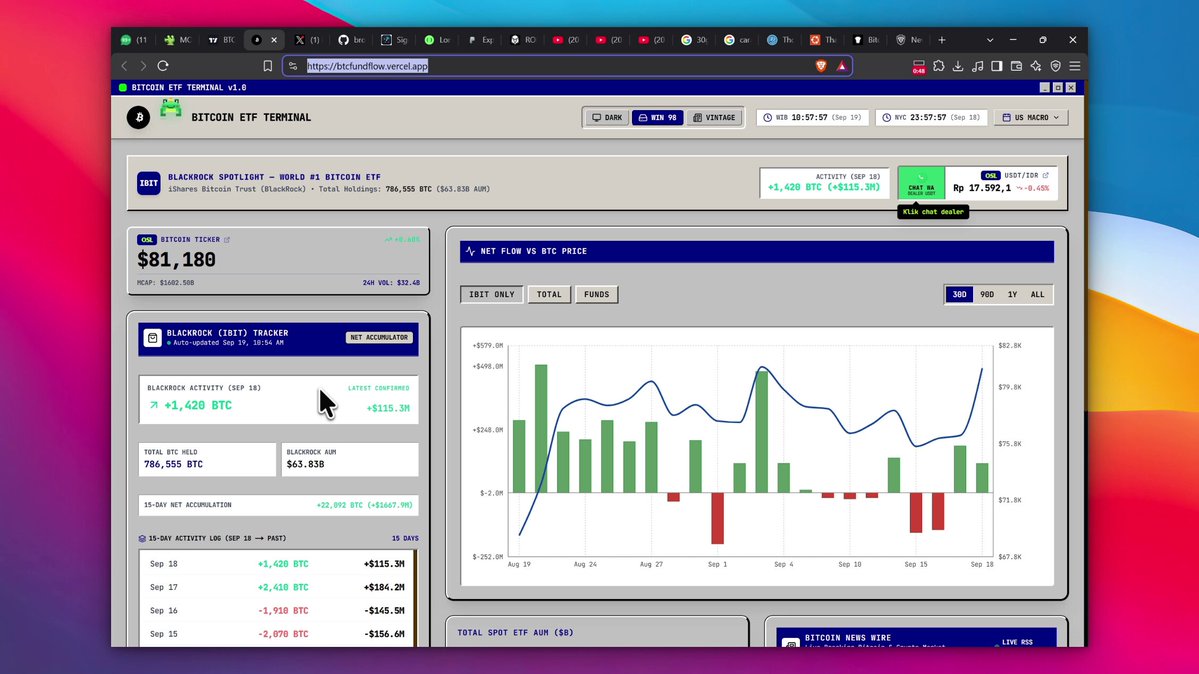Expand the US MACRO dropdown
This screenshot has height=674, width=1199.
[x=1031, y=117]
